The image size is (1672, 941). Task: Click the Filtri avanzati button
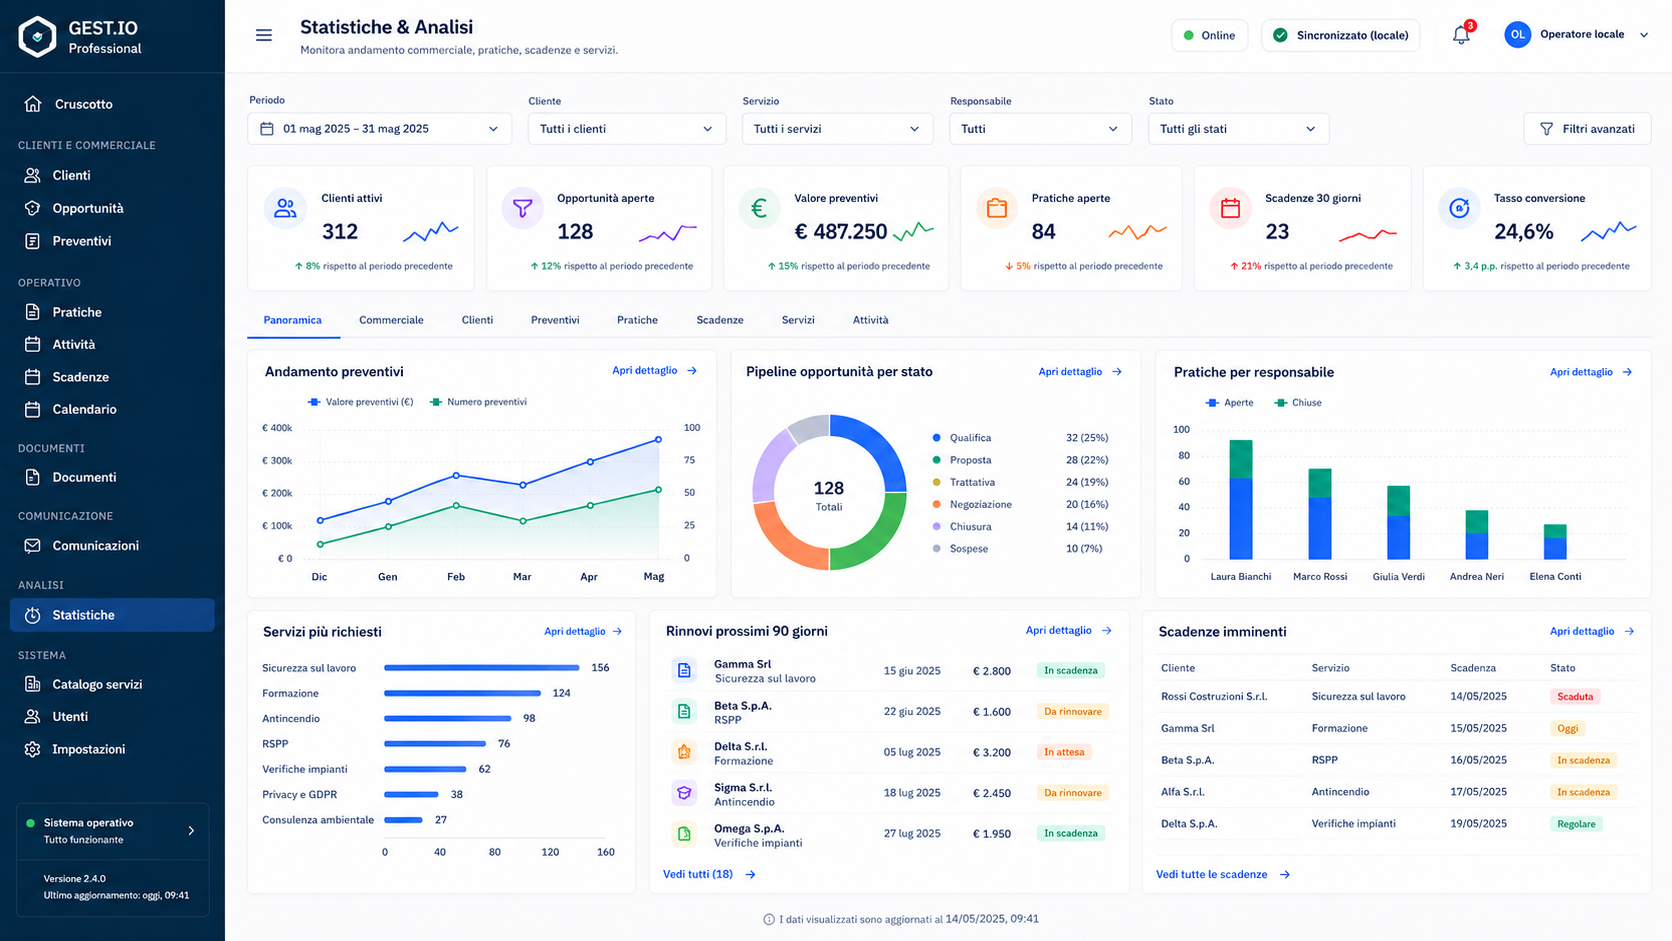click(1587, 129)
